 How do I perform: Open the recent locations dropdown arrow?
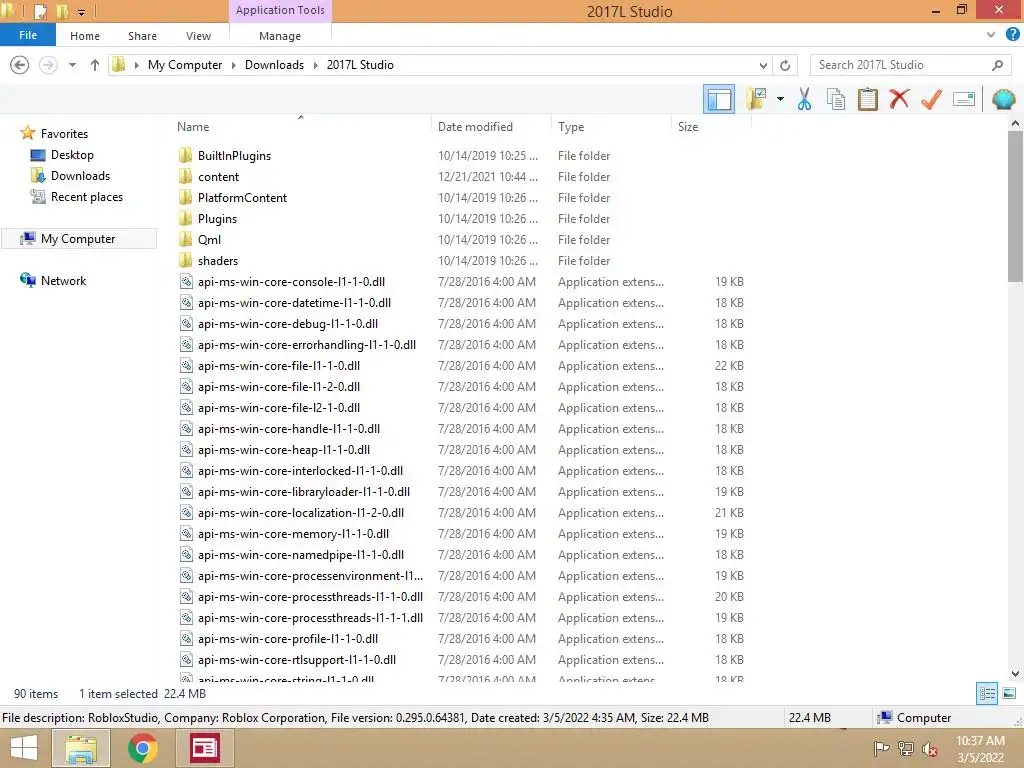point(72,65)
